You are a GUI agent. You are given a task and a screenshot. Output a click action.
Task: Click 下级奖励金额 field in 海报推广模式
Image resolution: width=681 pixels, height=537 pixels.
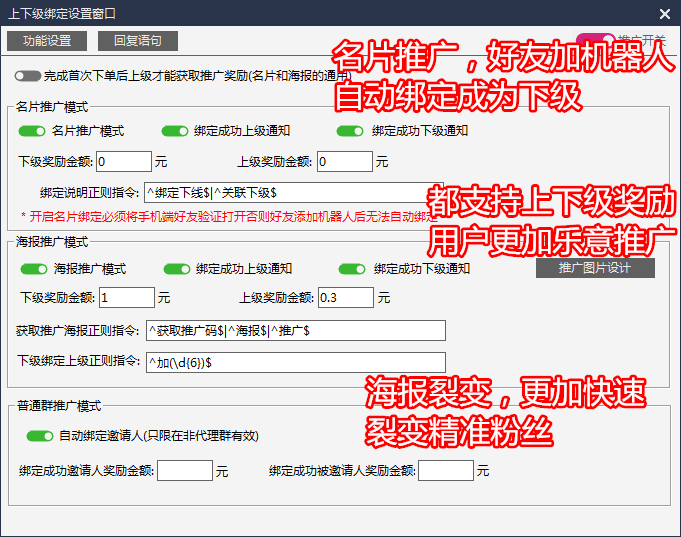point(126,297)
